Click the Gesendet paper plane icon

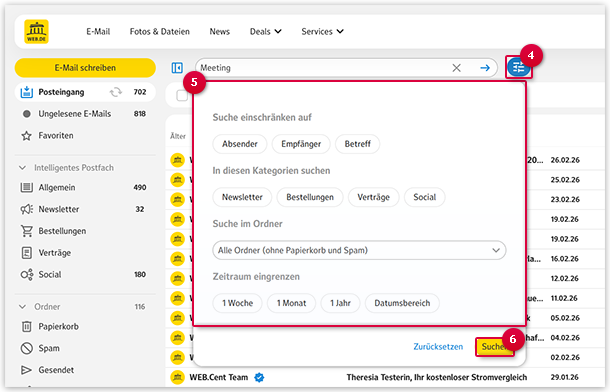(26, 370)
